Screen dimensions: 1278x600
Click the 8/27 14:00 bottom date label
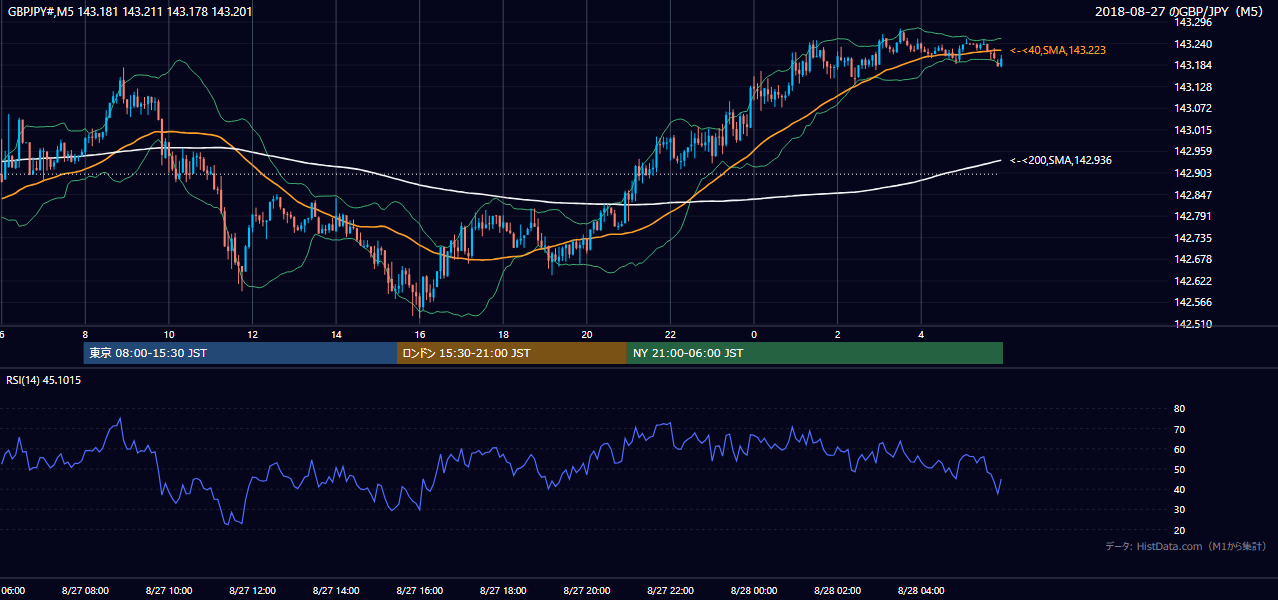point(335,591)
